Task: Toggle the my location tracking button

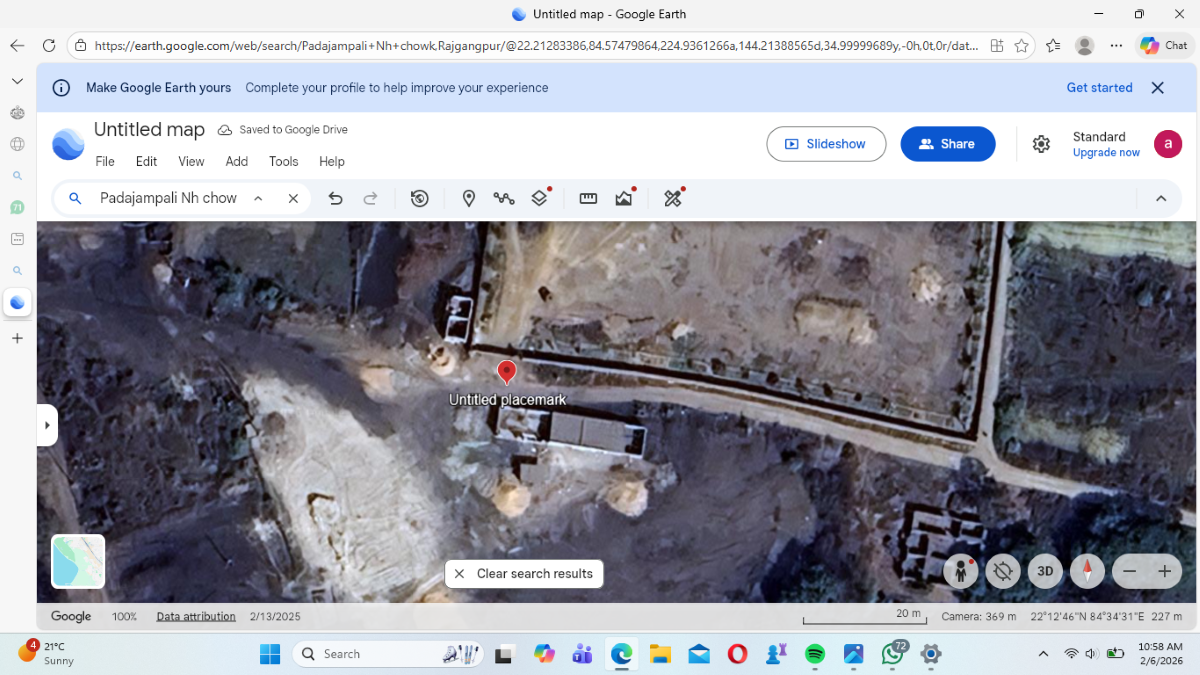Action: 1002,571
